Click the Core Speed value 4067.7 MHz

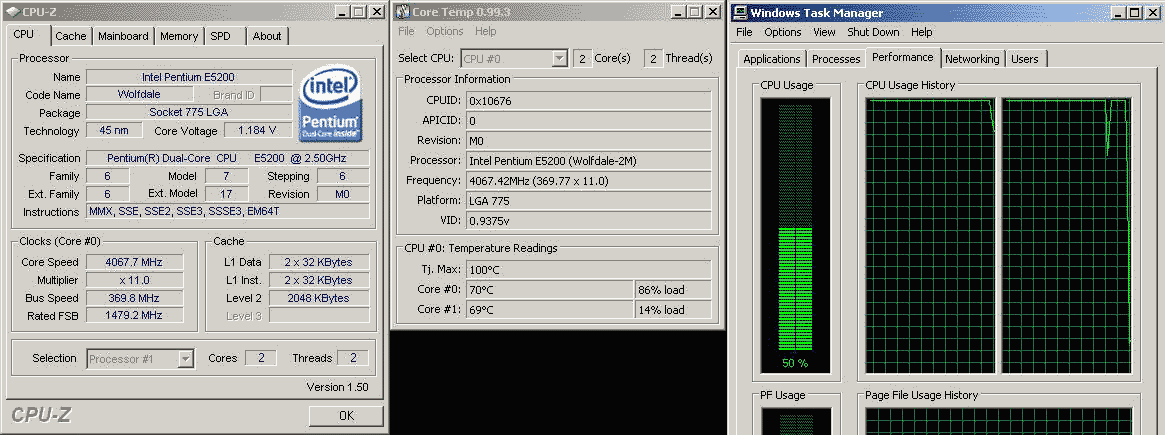(x=134, y=262)
